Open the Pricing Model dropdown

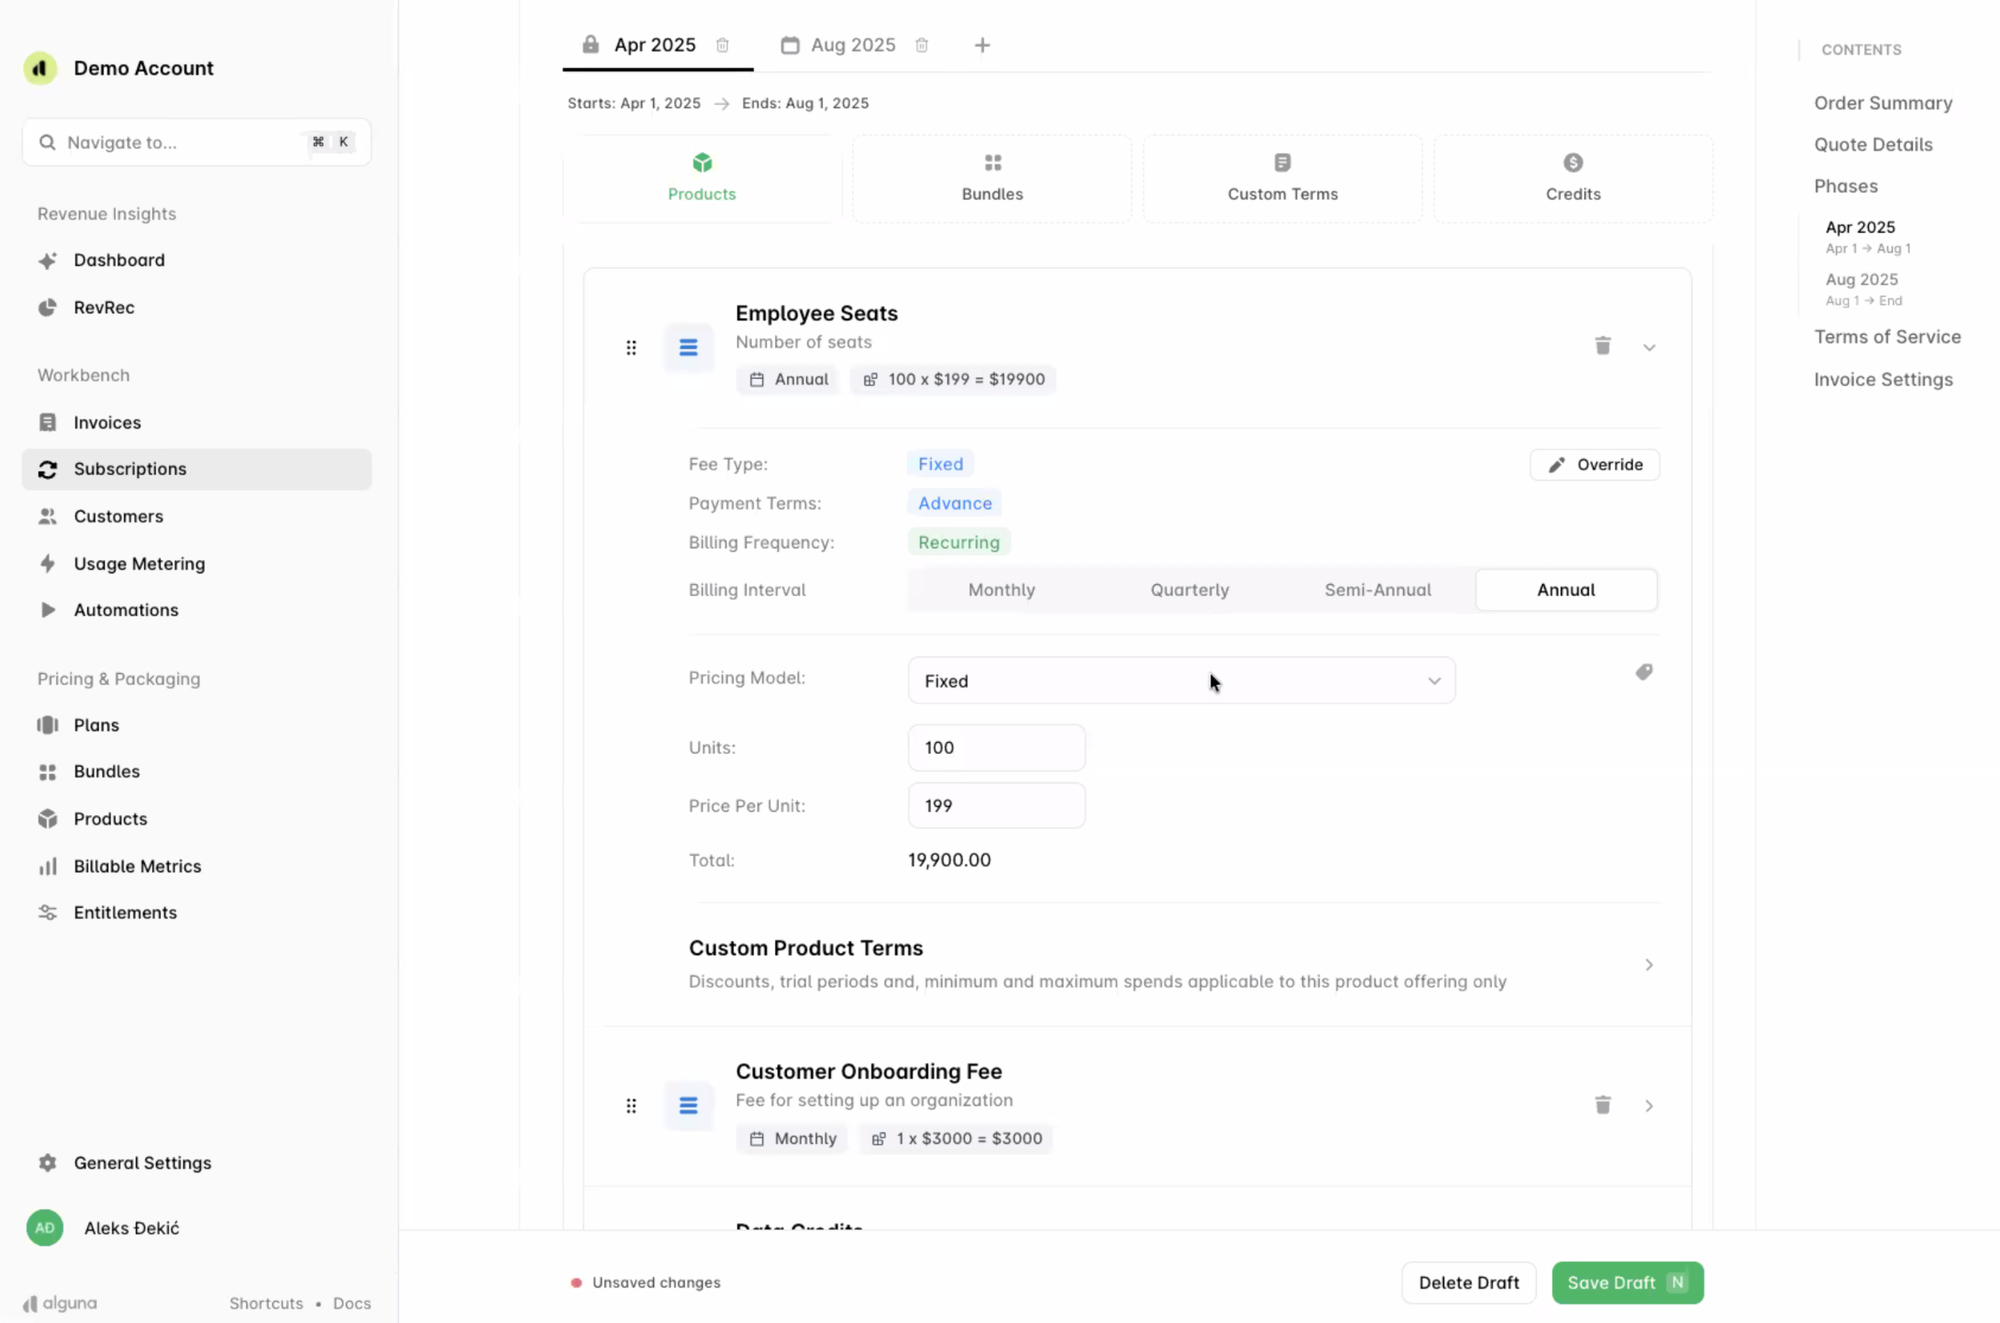click(1181, 680)
